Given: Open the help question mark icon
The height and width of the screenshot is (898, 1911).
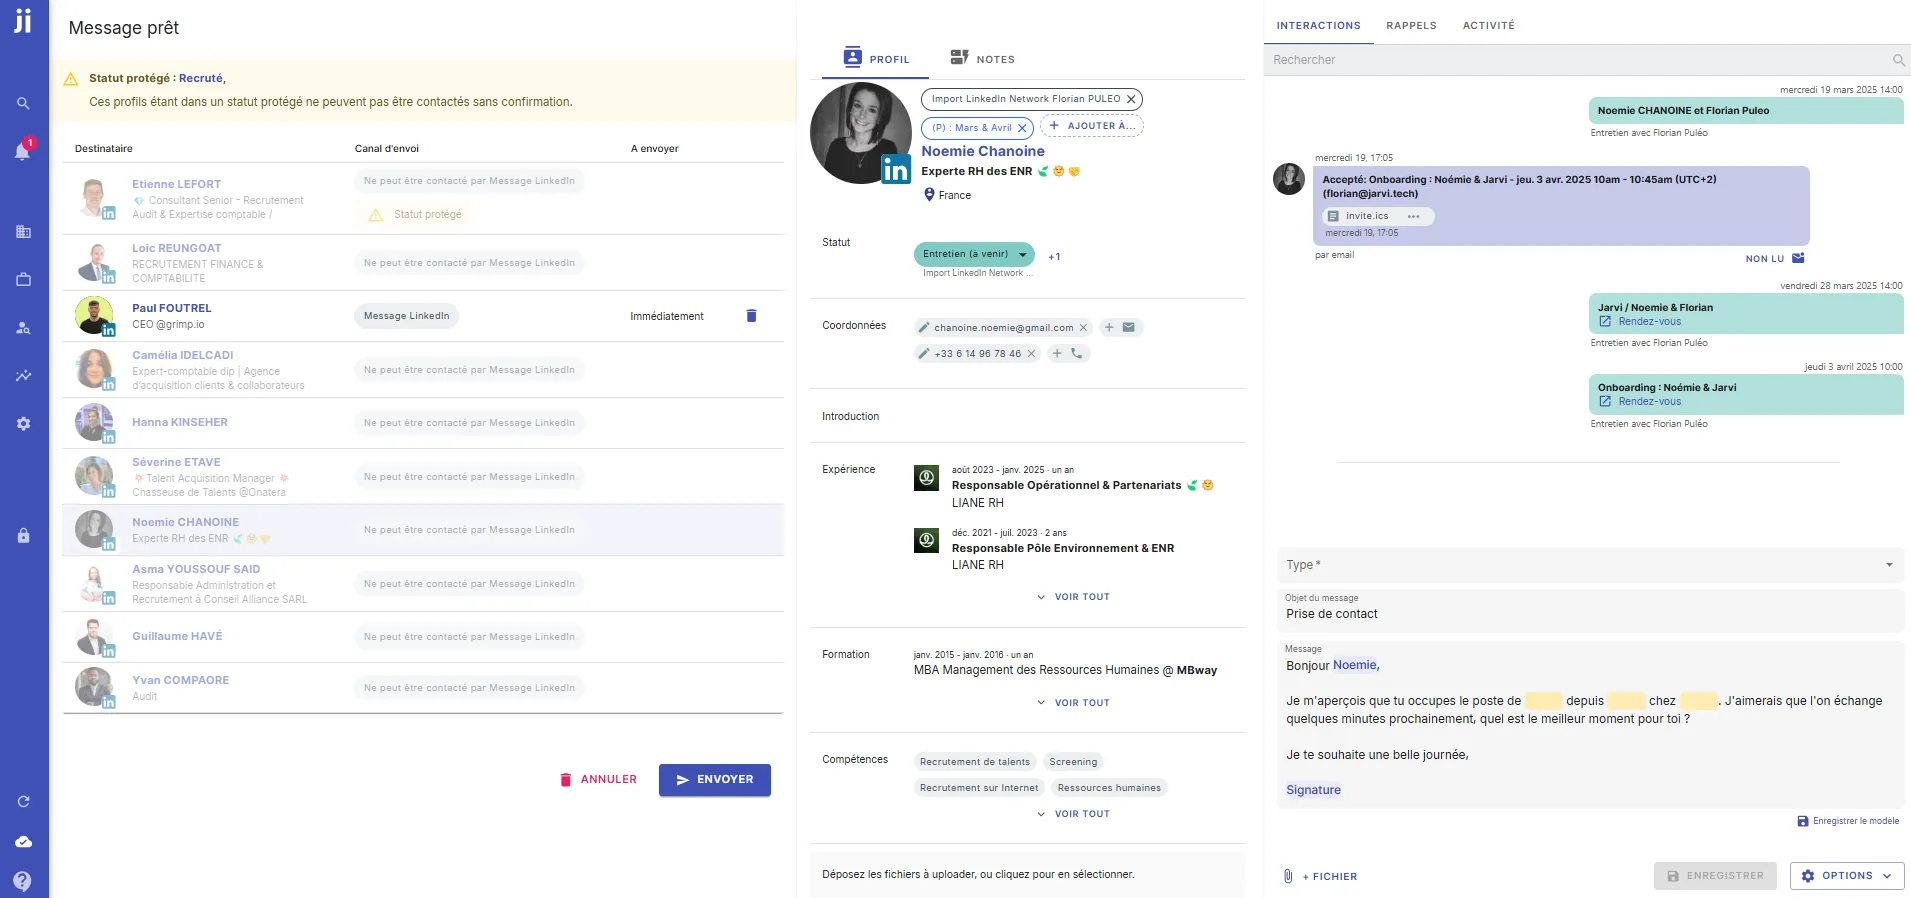Looking at the screenshot, I should point(23,881).
